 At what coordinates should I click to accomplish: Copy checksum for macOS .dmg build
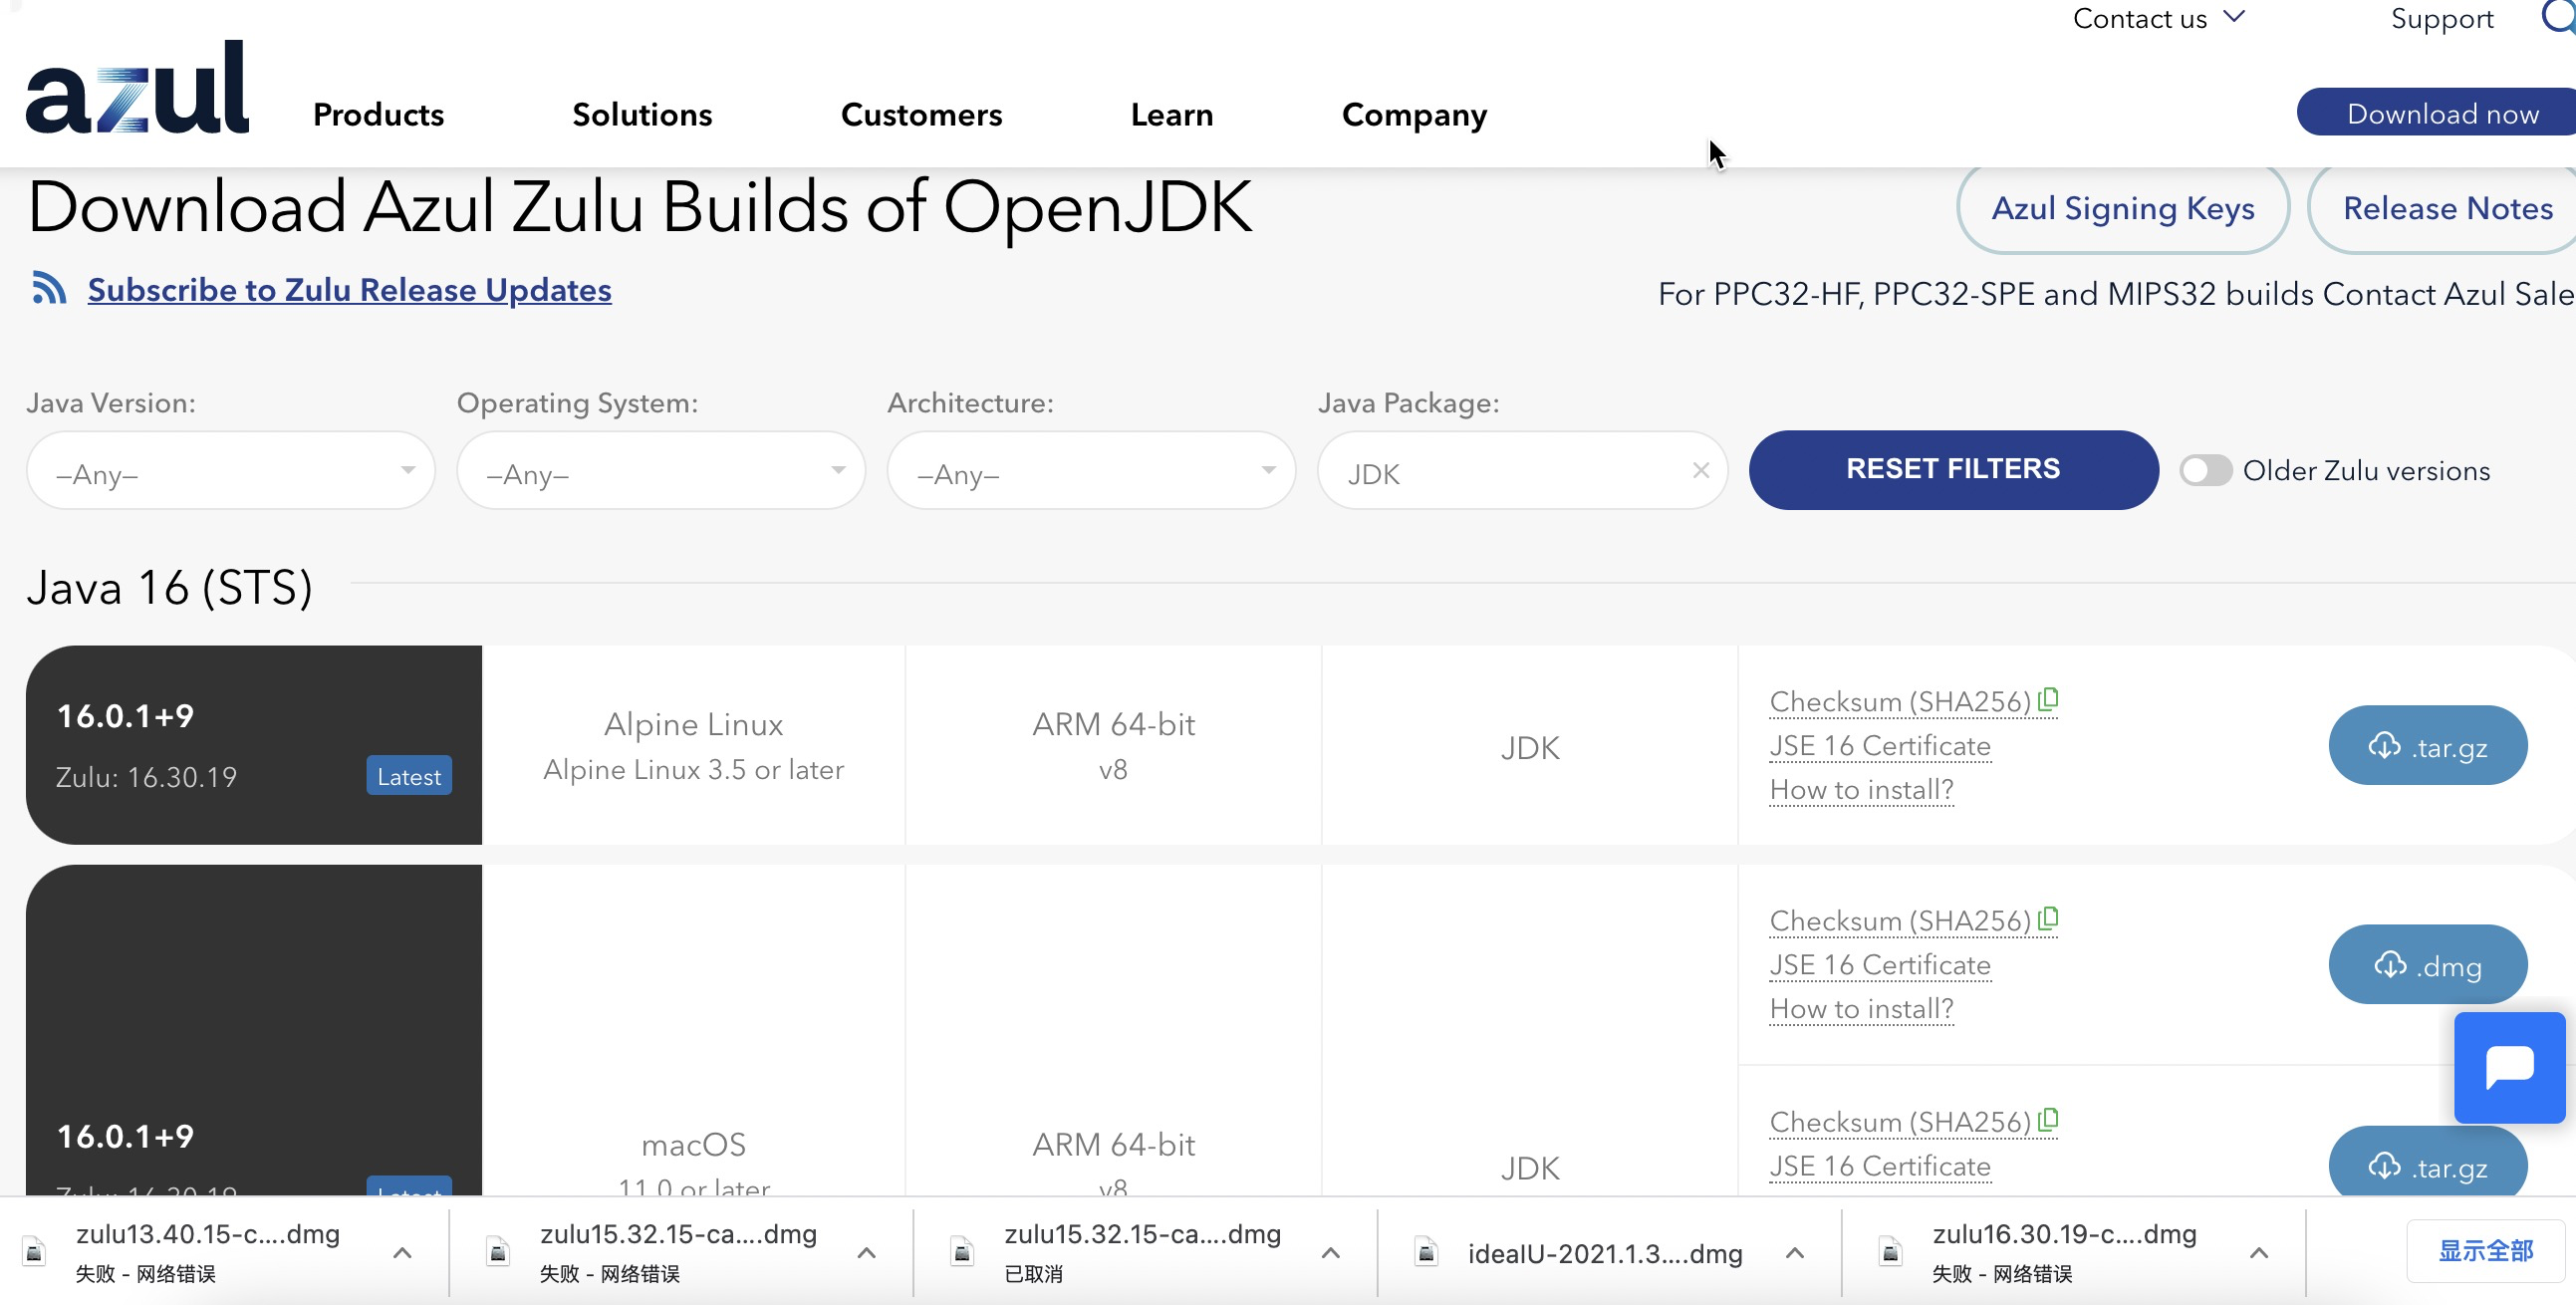click(x=2048, y=918)
